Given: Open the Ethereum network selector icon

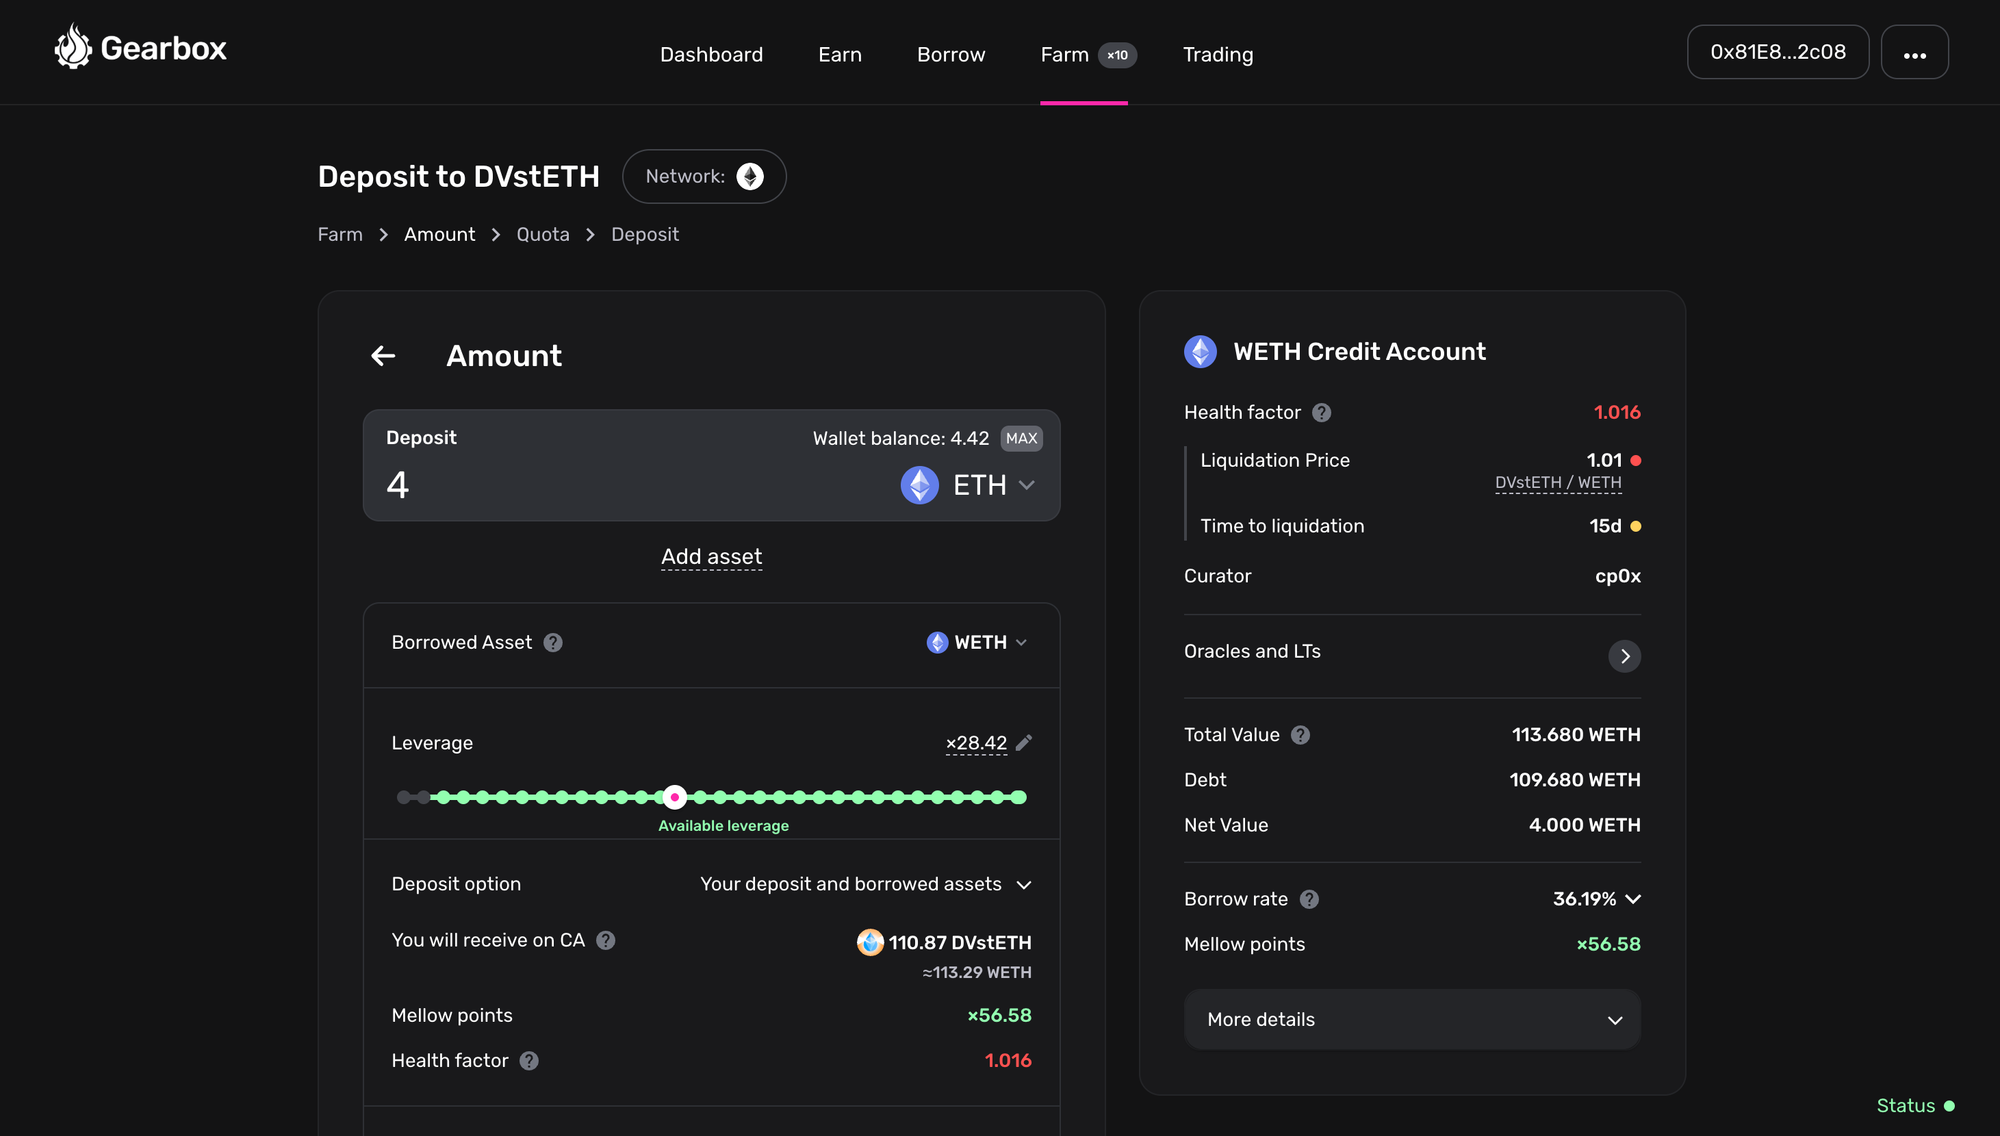Looking at the screenshot, I should 751,176.
